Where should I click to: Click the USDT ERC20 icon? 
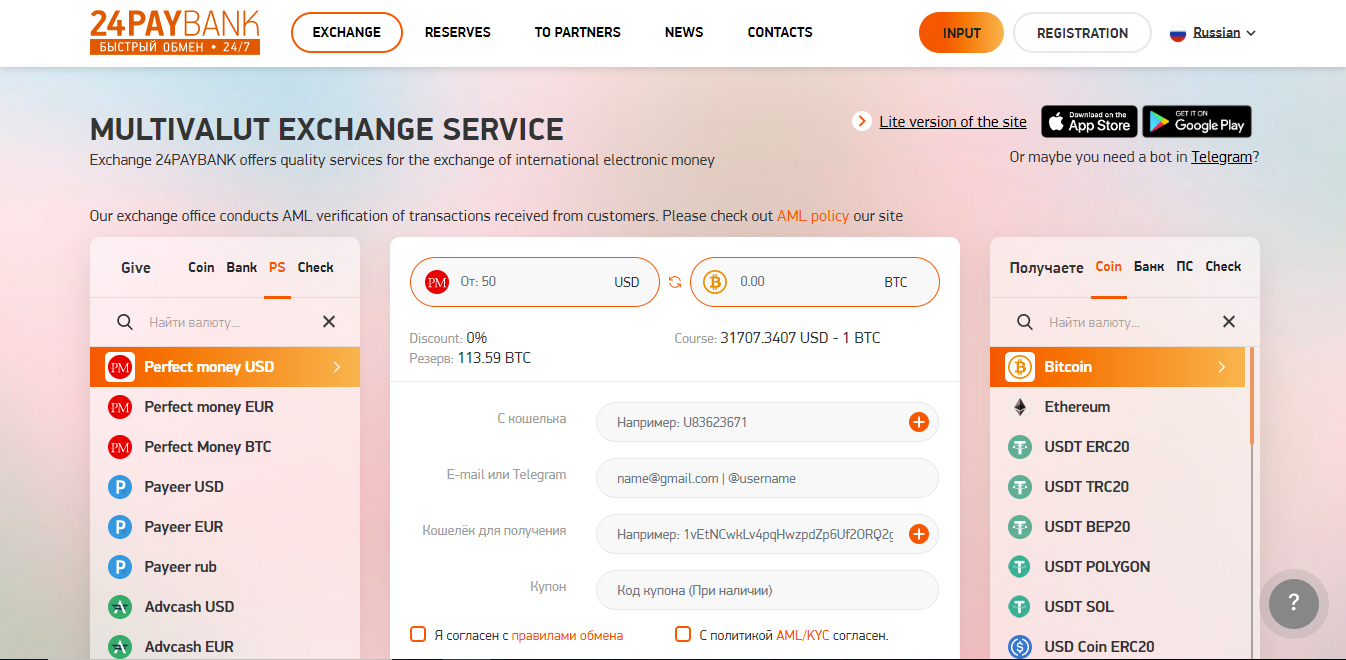coord(1020,447)
